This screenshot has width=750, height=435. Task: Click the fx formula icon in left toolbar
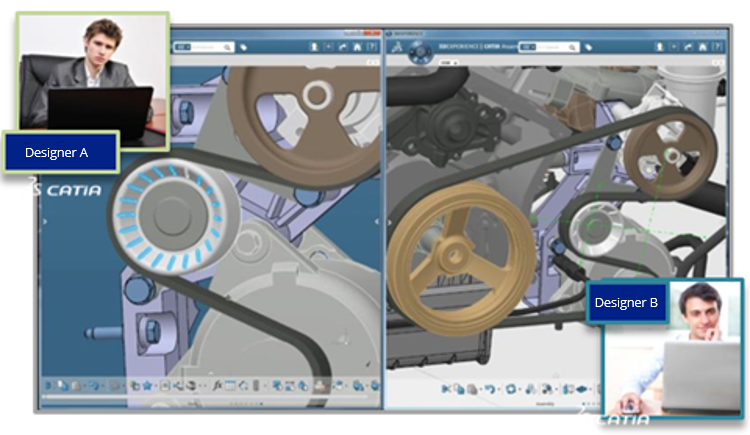tap(214, 385)
